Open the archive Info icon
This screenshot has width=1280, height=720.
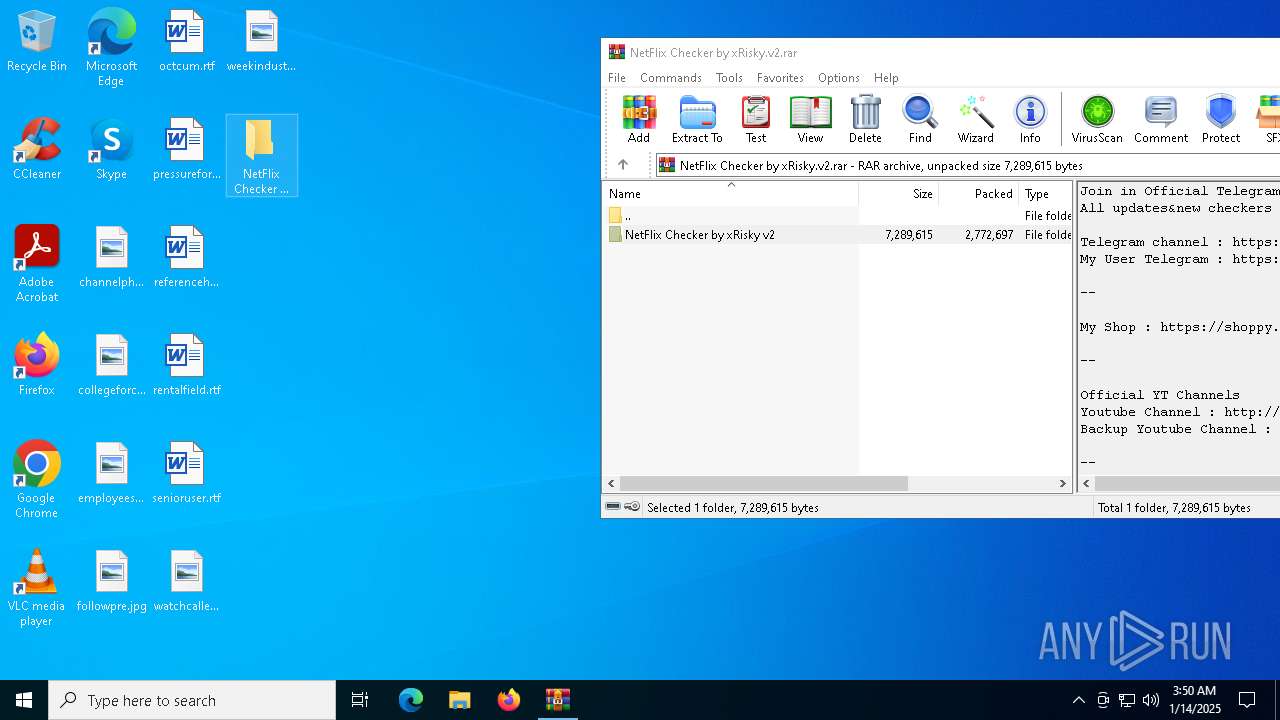tap(1030, 119)
